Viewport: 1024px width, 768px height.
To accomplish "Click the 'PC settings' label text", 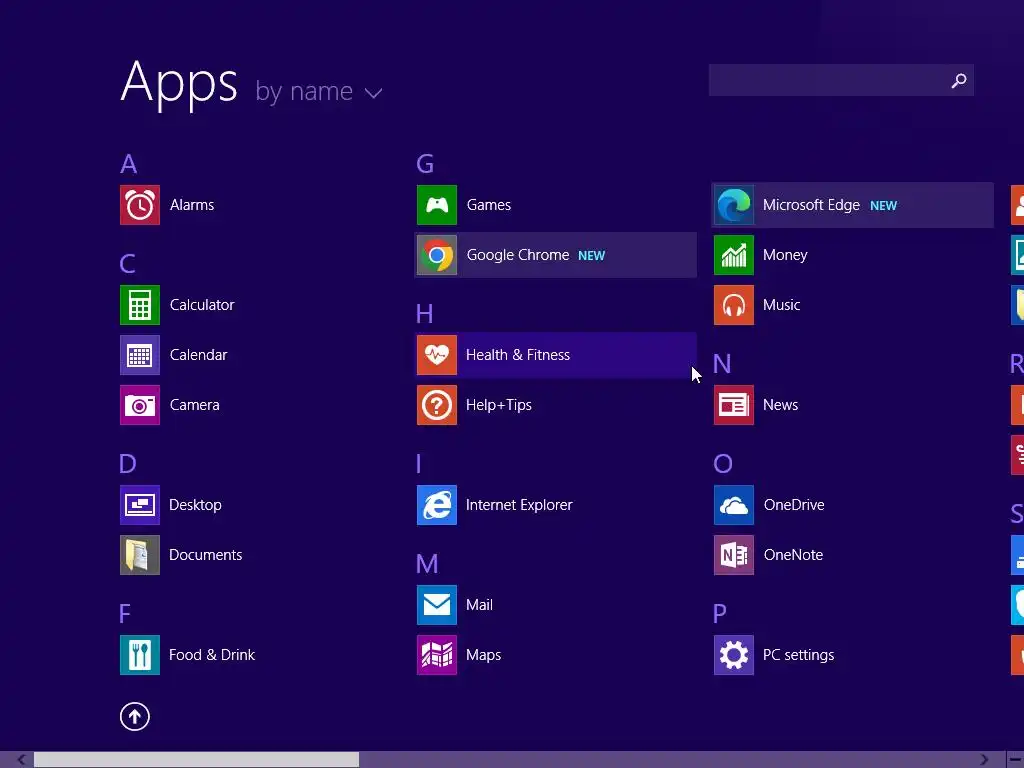I will tap(799, 655).
